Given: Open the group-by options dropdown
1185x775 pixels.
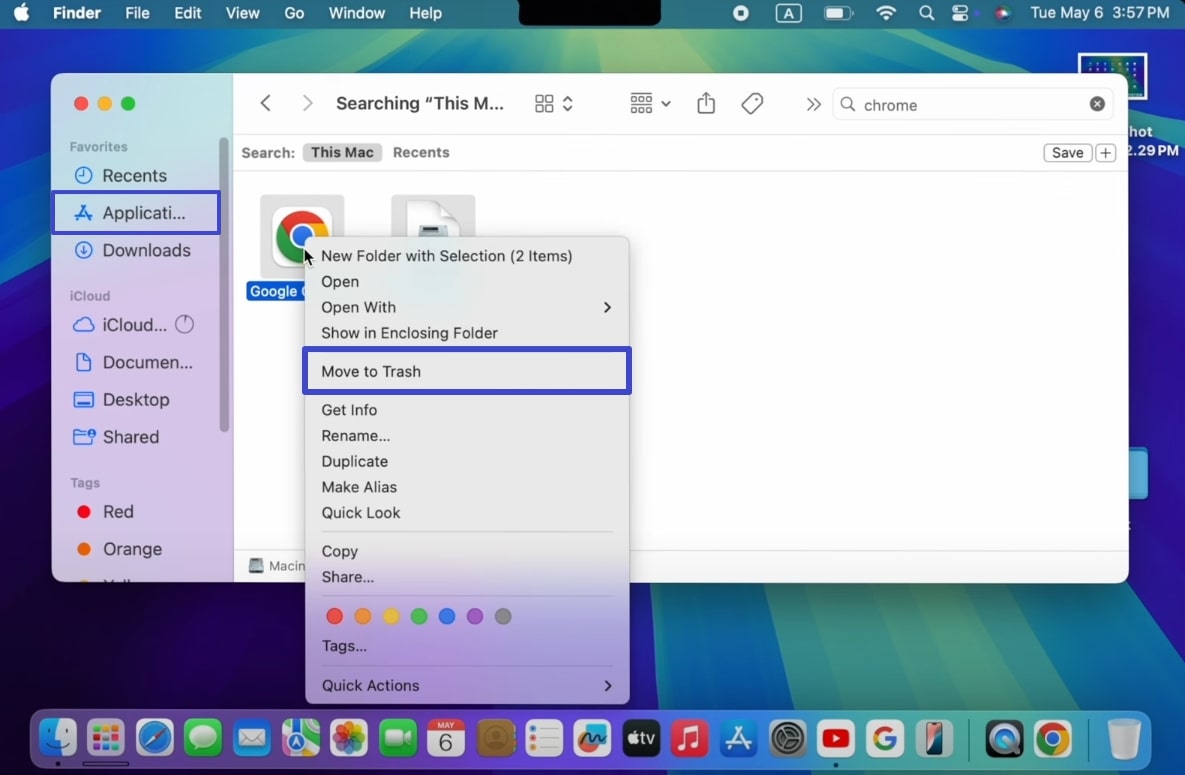Looking at the screenshot, I should (x=650, y=104).
